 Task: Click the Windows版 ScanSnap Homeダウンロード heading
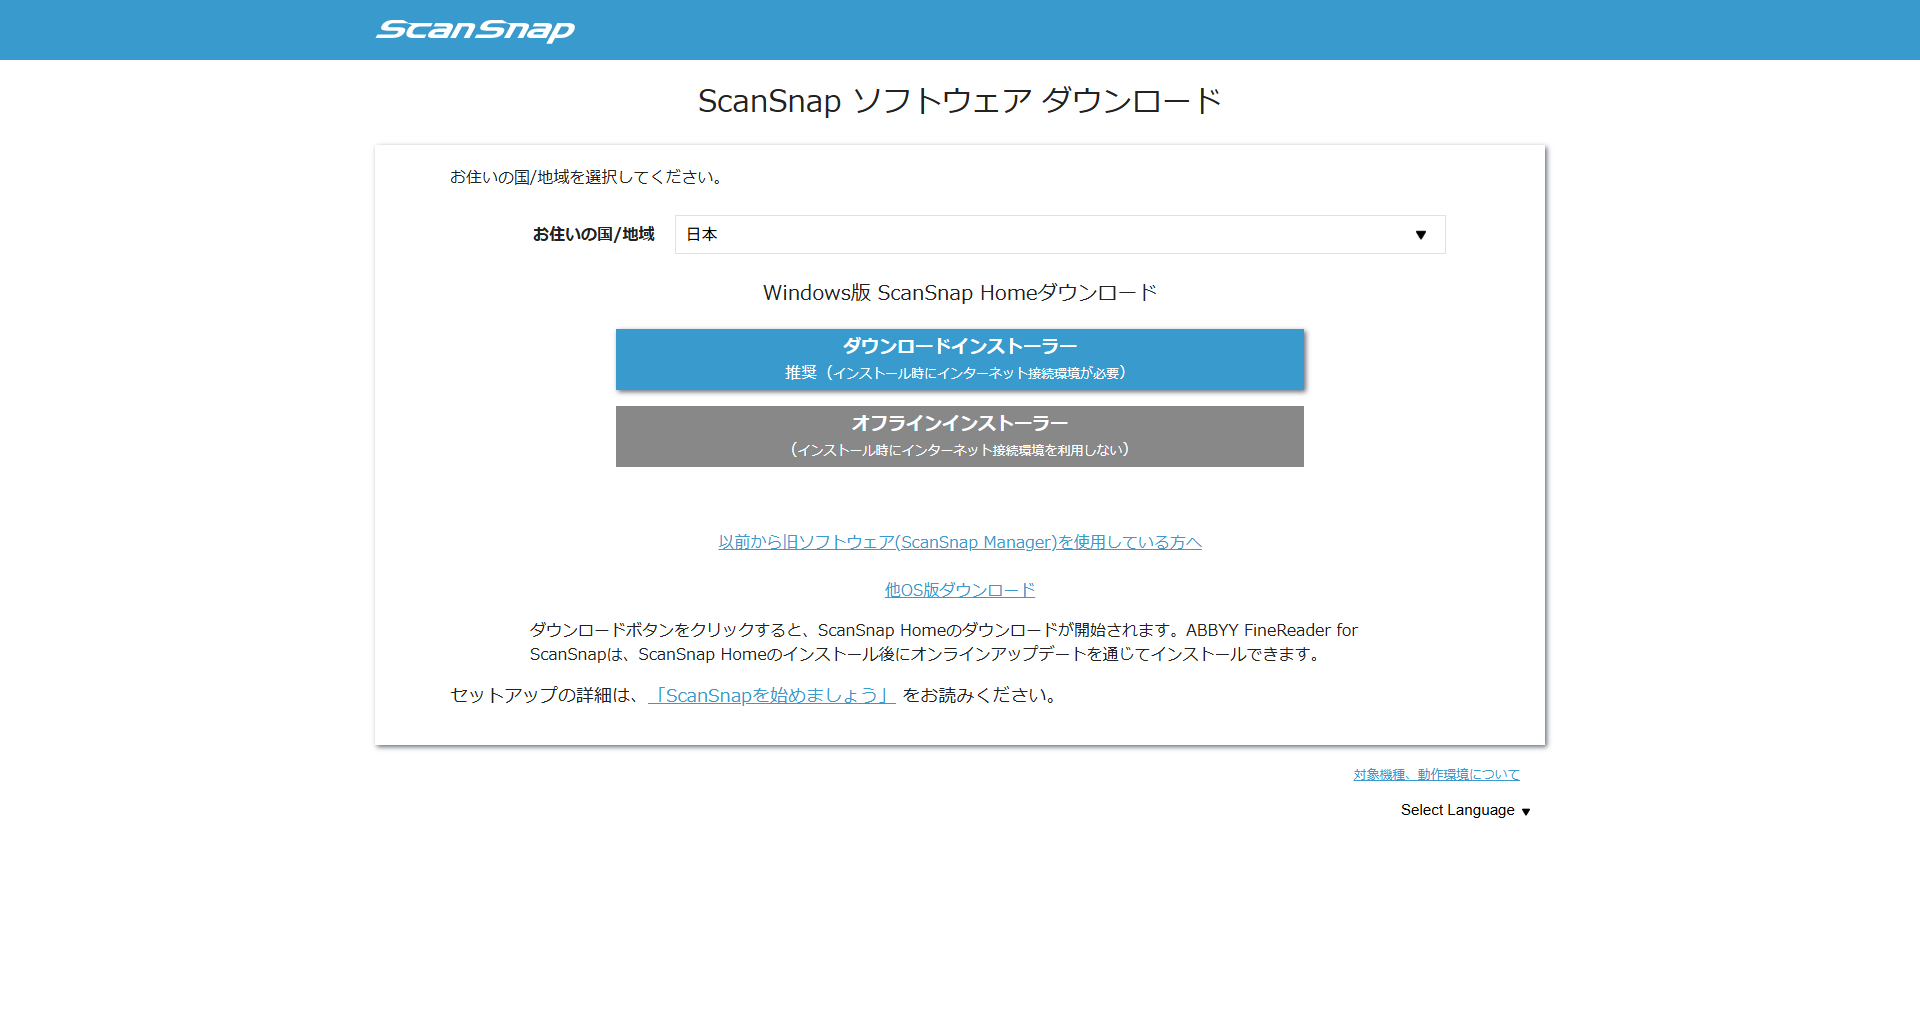point(959,293)
